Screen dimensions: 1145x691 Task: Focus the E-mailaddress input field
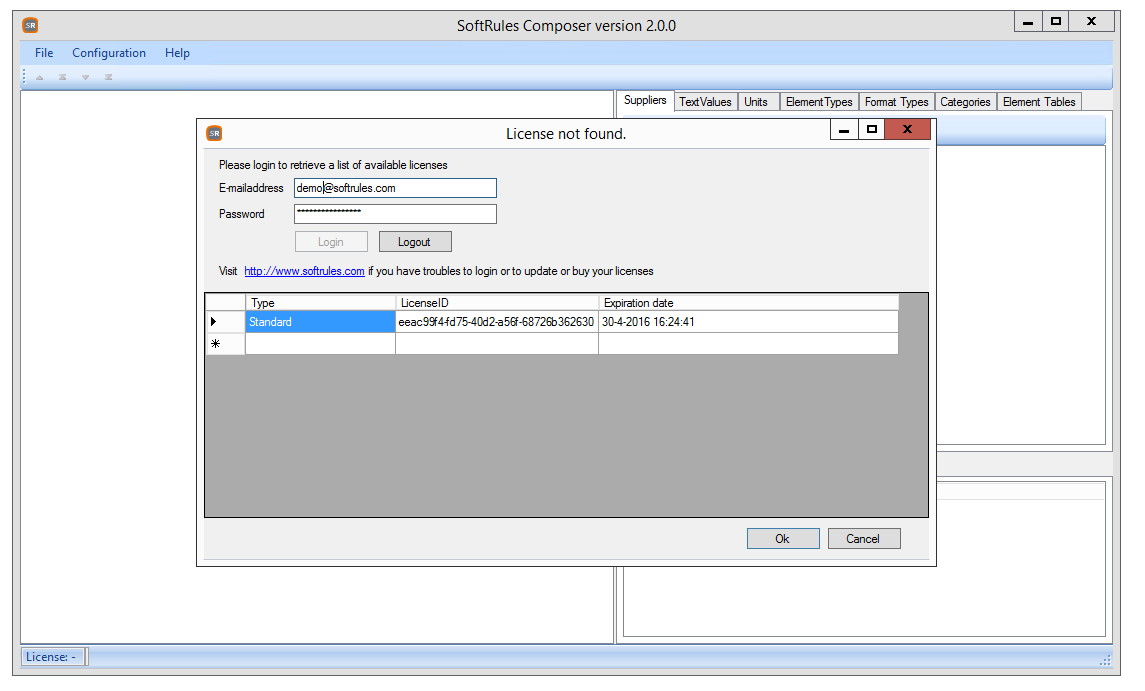(x=395, y=188)
